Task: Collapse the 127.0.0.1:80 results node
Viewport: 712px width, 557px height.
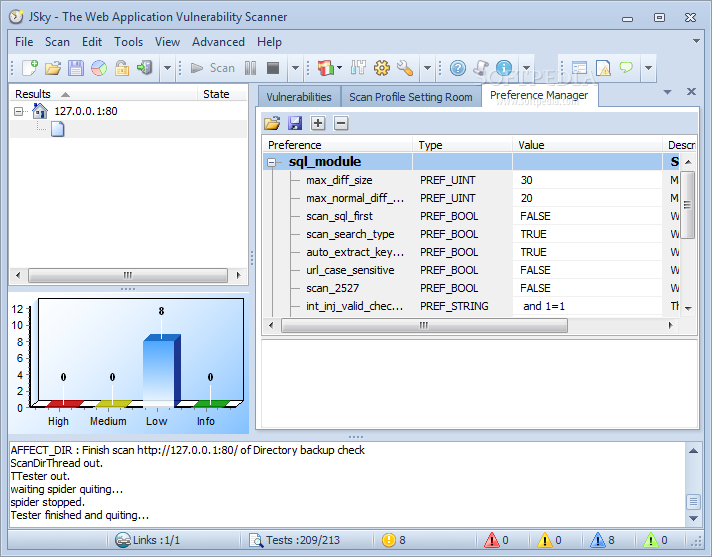Action: pyautogui.click(x=18, y=111)
